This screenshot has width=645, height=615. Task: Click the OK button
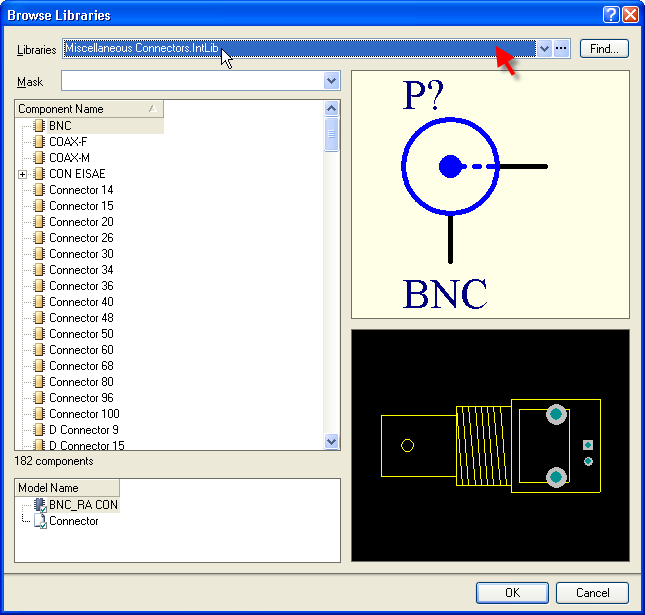point(512,592)
